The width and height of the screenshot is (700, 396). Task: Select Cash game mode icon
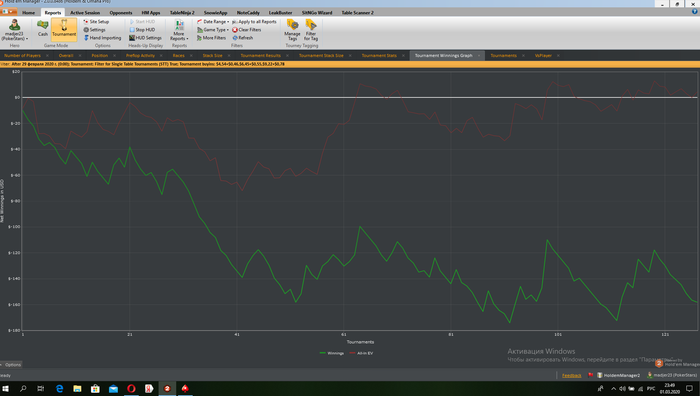(x=42, y=29)
